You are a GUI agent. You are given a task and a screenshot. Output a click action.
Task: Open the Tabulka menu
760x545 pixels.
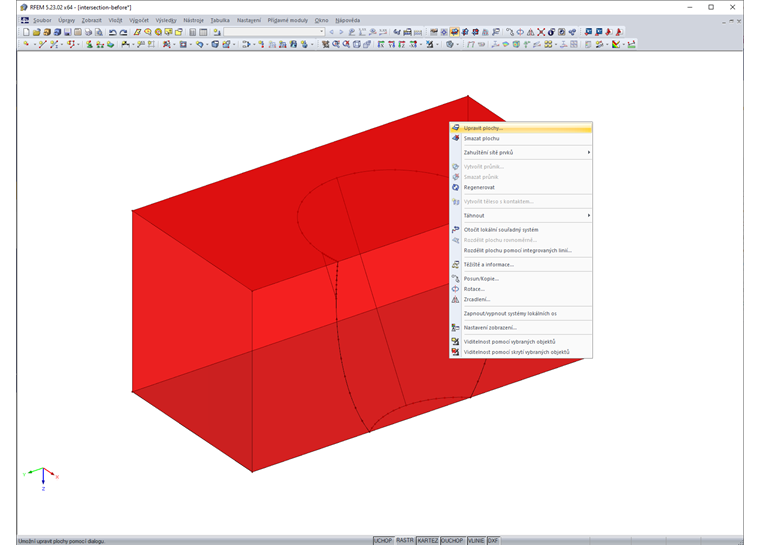pos(220,20)
